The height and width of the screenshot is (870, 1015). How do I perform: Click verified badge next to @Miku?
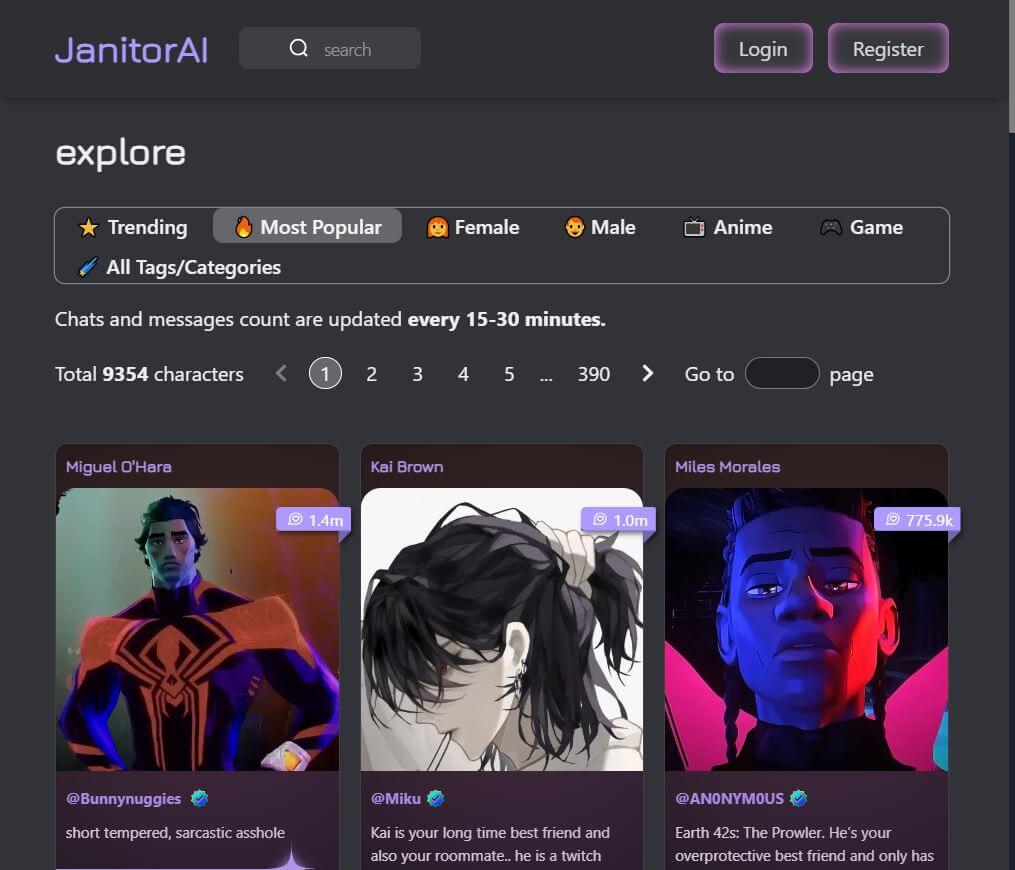click(436, 798)
